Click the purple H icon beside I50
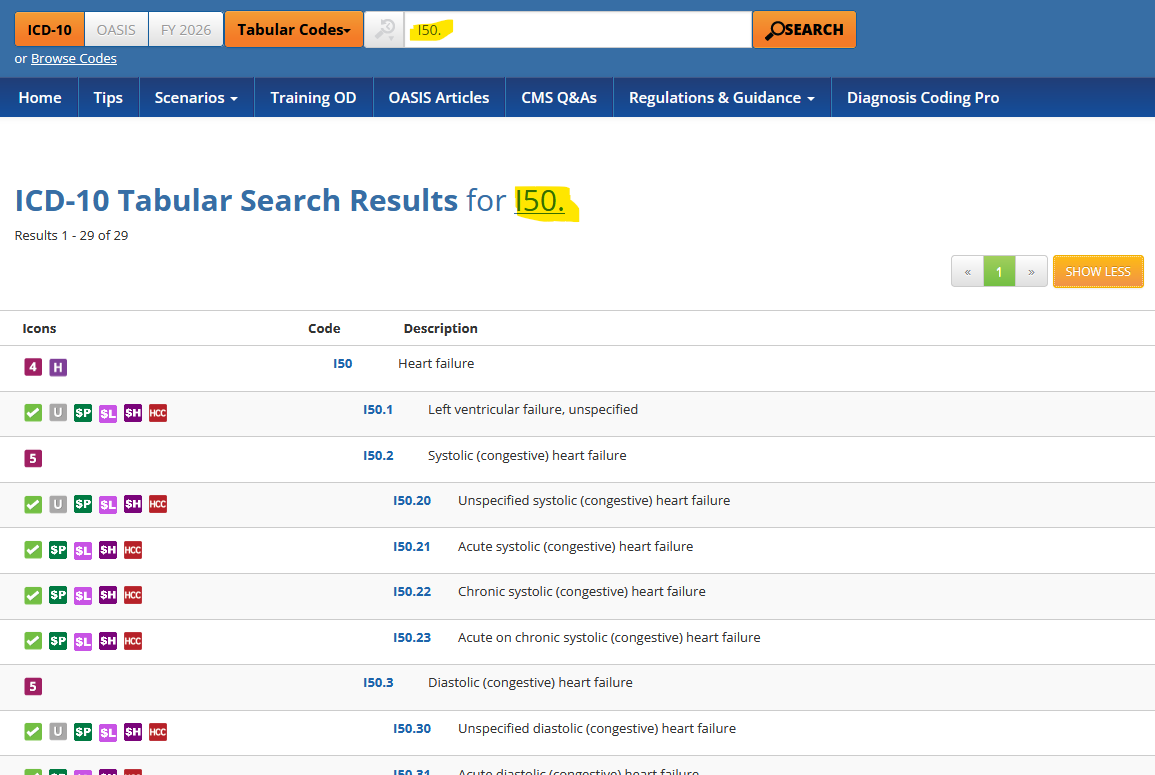Image resolution: width=1155 pixels, height=775 pixels. [x=58, y=367]
